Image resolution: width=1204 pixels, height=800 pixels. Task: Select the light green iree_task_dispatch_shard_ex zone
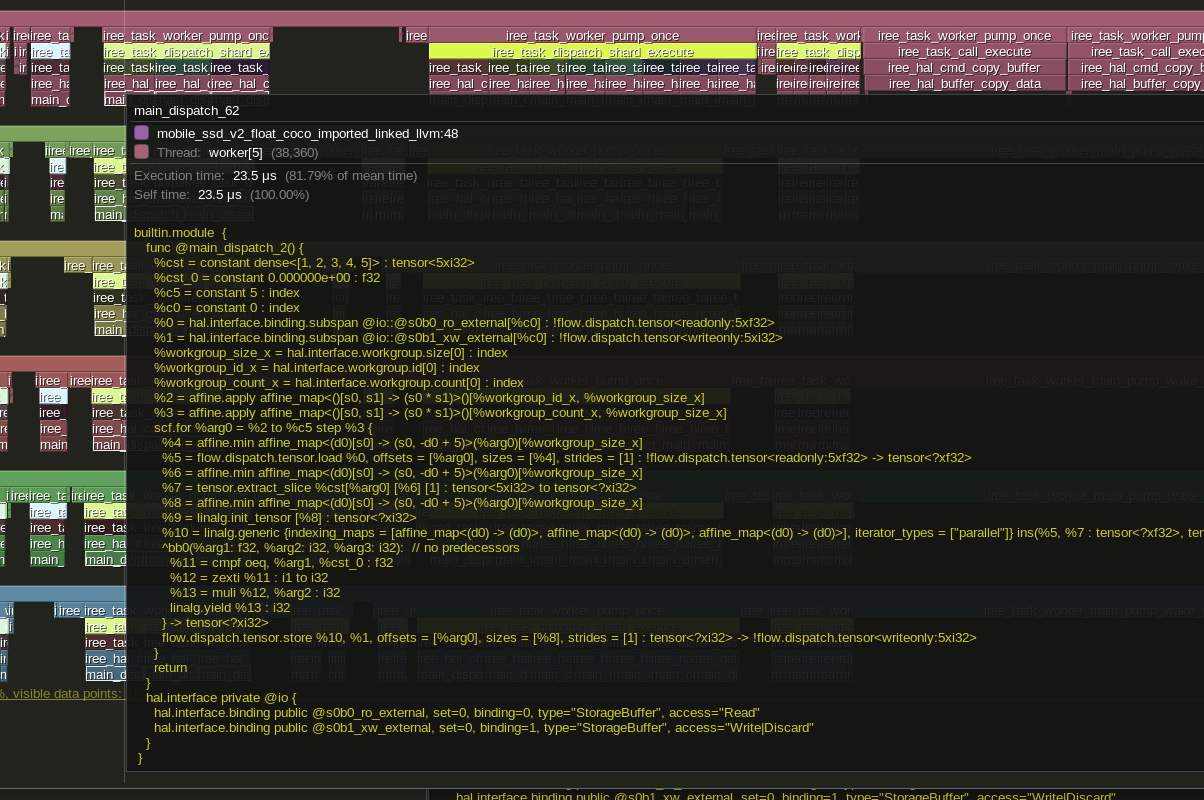click(186, 52)
